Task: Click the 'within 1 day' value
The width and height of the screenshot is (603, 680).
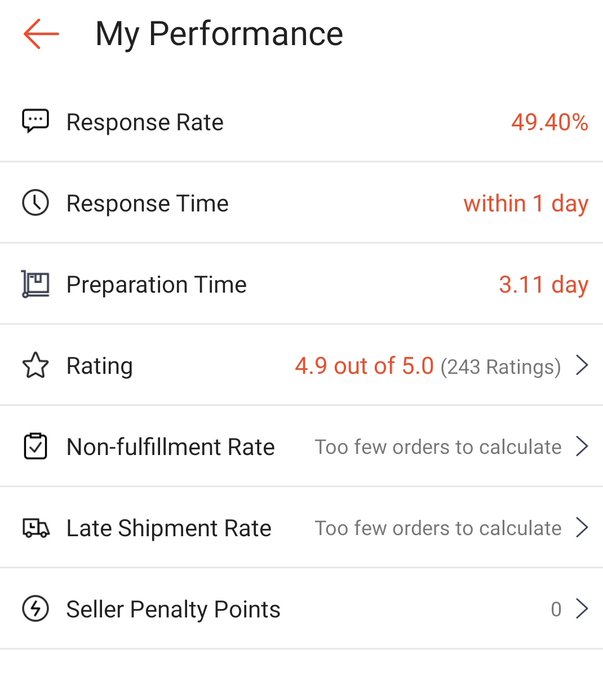Action: point(525,204)
